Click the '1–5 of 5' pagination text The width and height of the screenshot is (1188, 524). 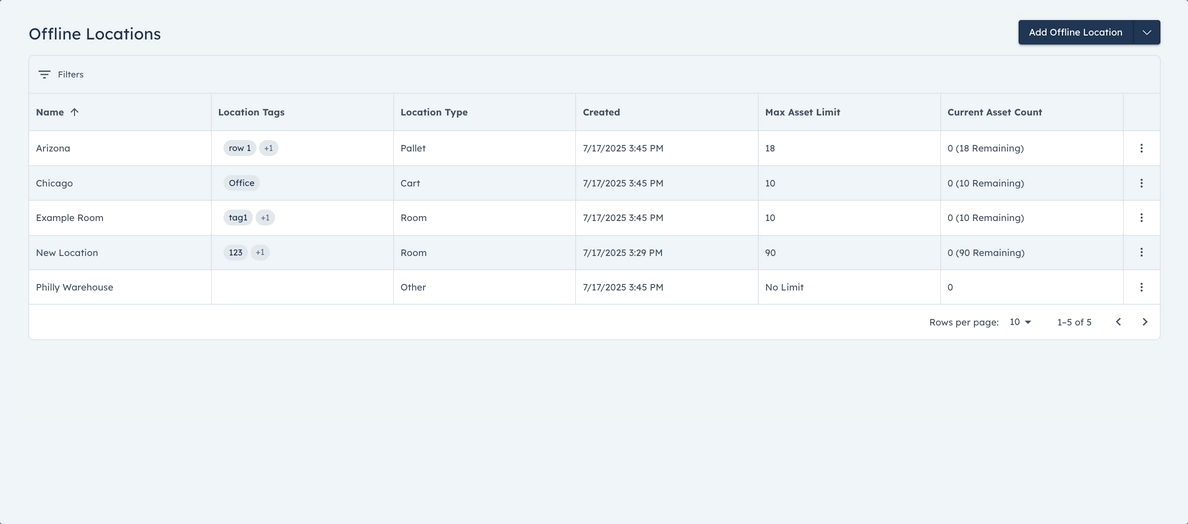[1074, 323]
